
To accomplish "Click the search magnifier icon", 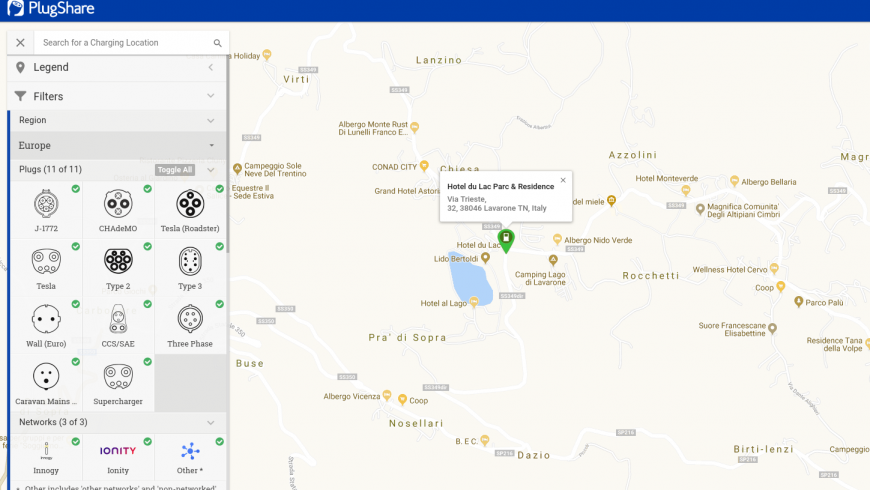I will (217, 43).
